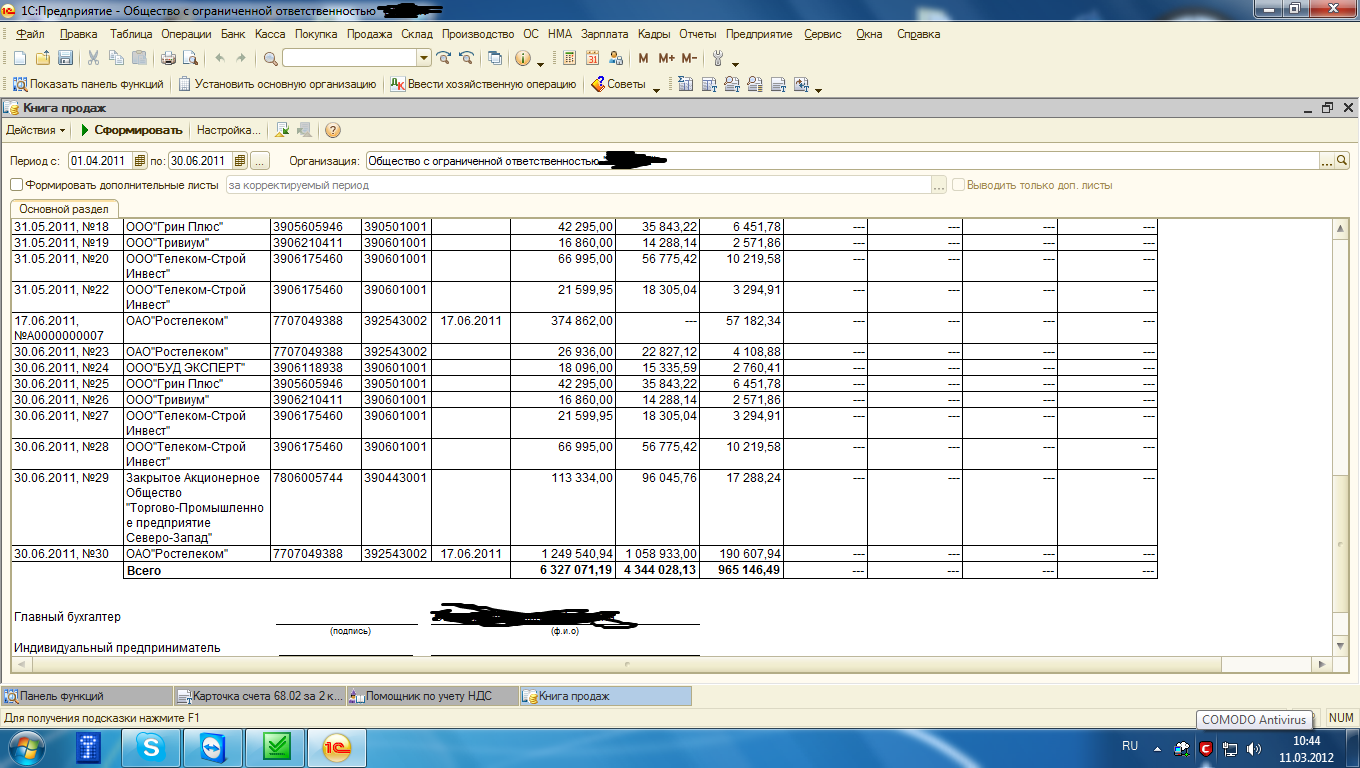Open calendar picker for period start date

pos(140,160)
